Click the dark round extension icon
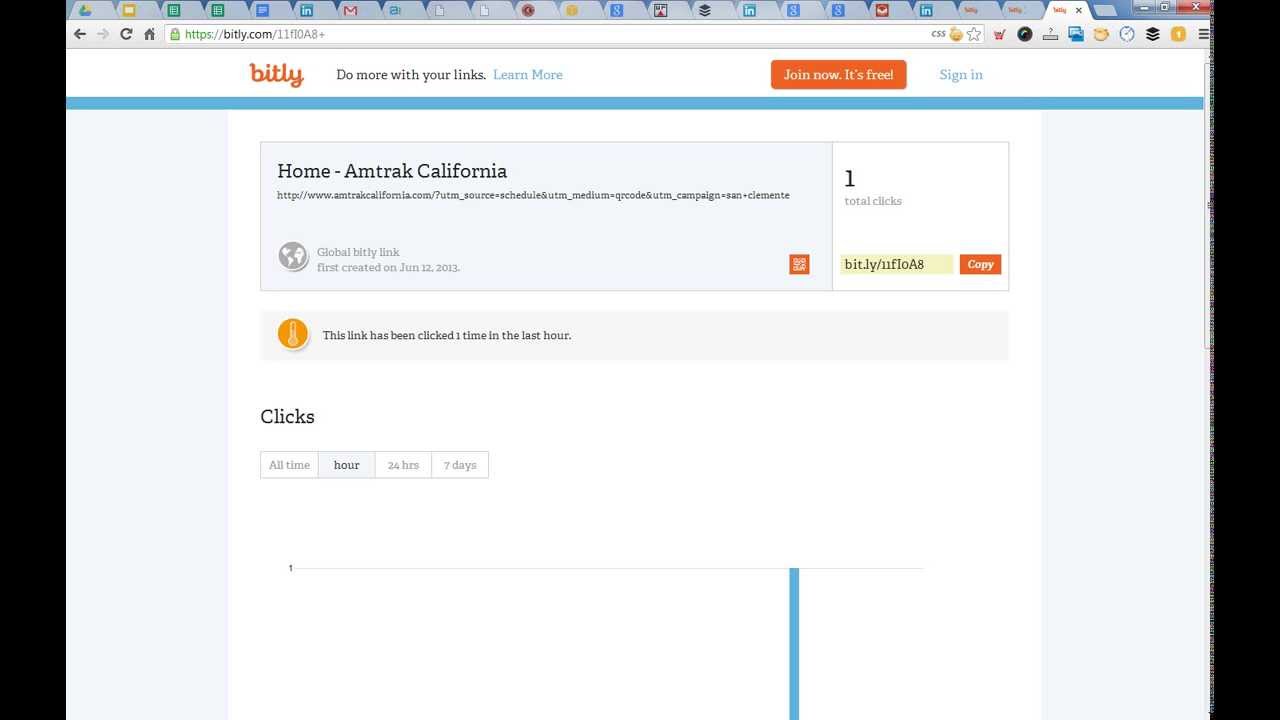This screenshot has height=720, width=1280. [1025, 34]
